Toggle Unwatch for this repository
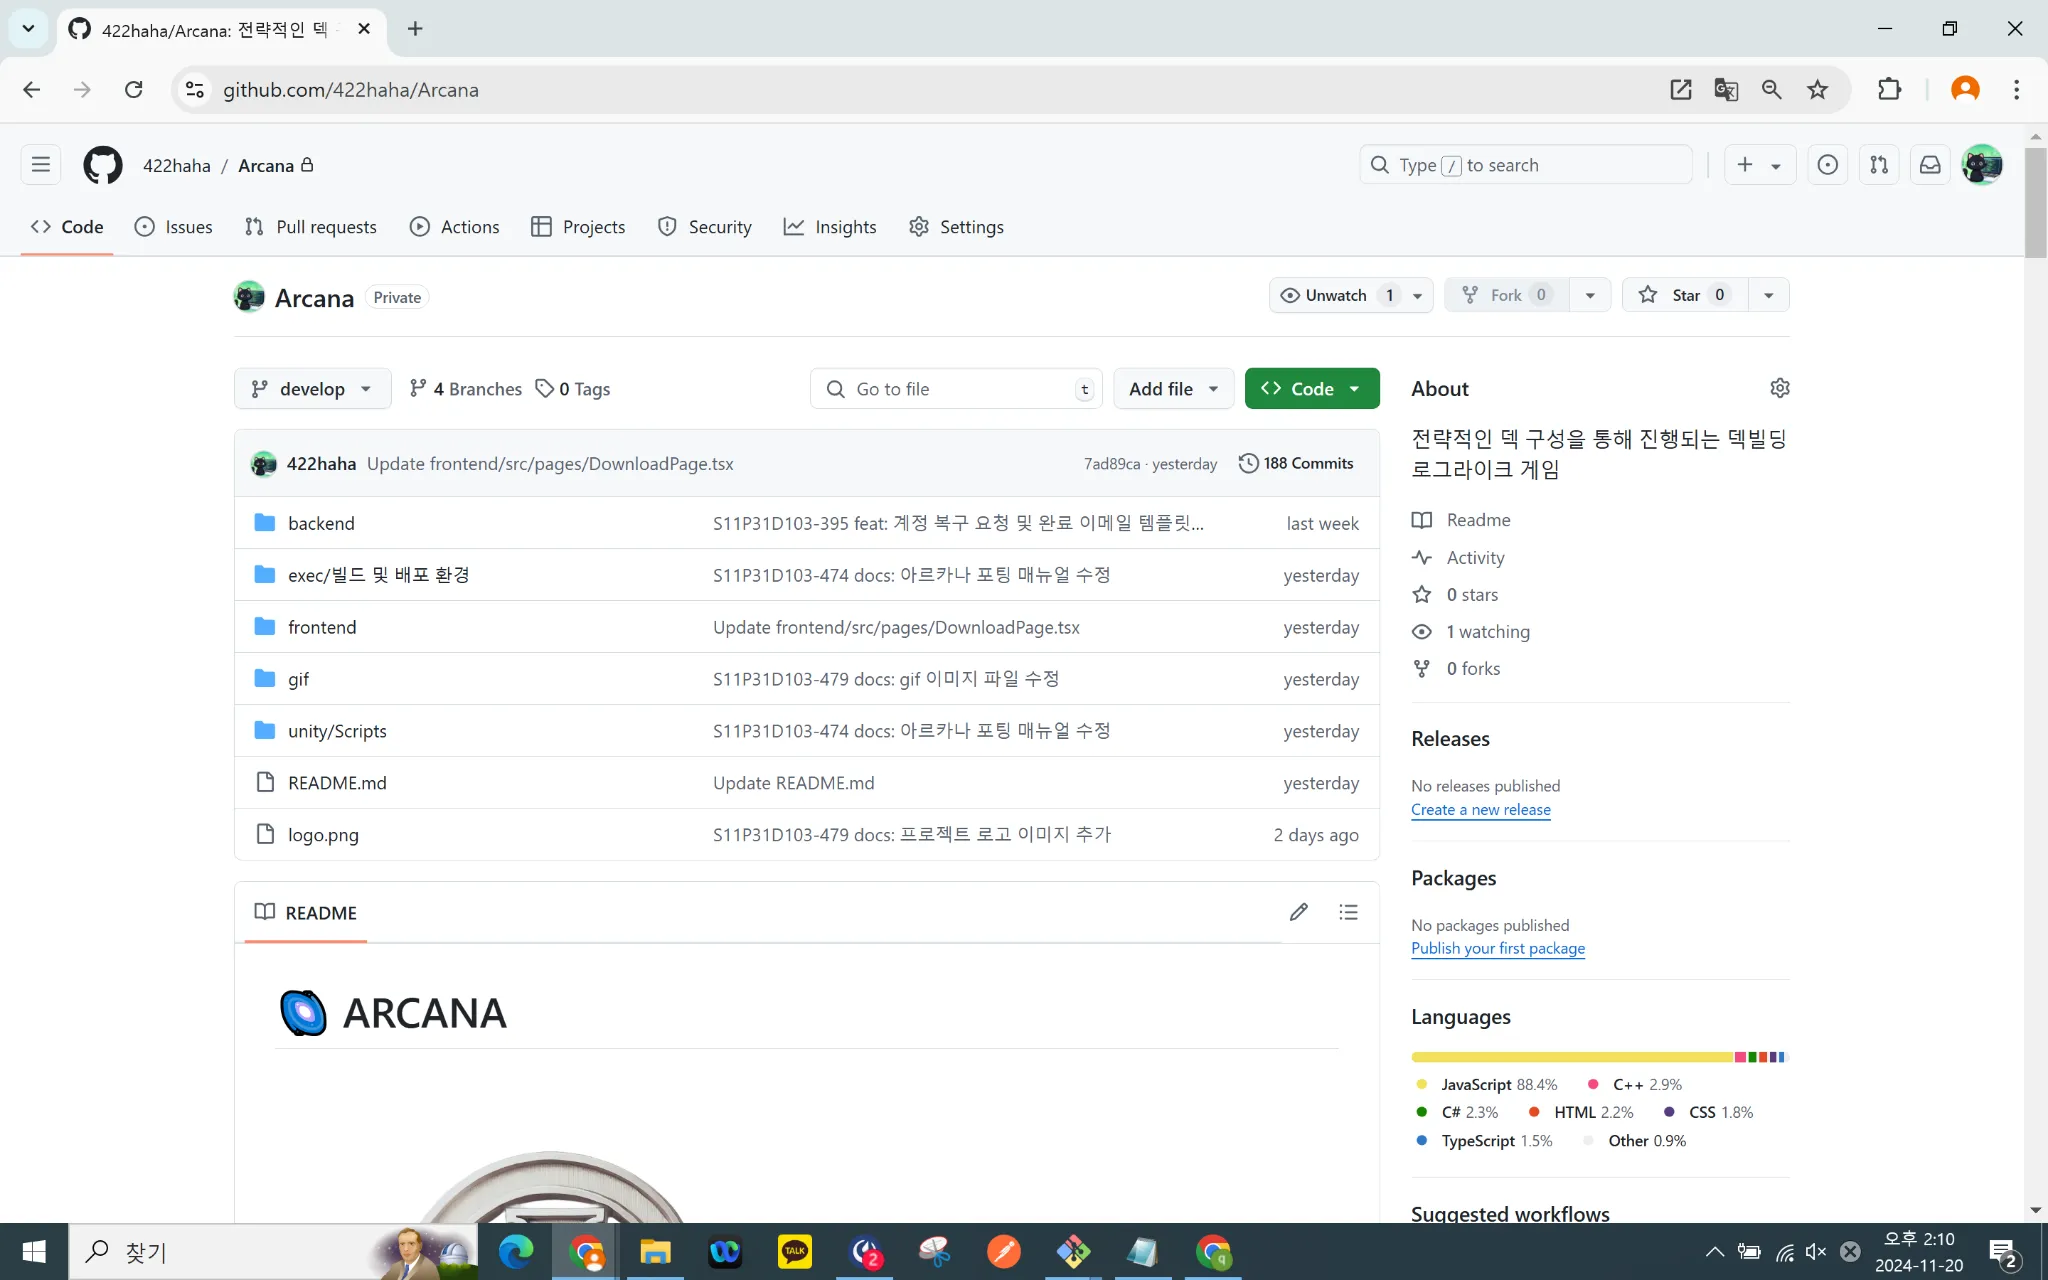The height and width of the screenshot is (1280, 2048). pyautogui.click(x=1336, y=295)
